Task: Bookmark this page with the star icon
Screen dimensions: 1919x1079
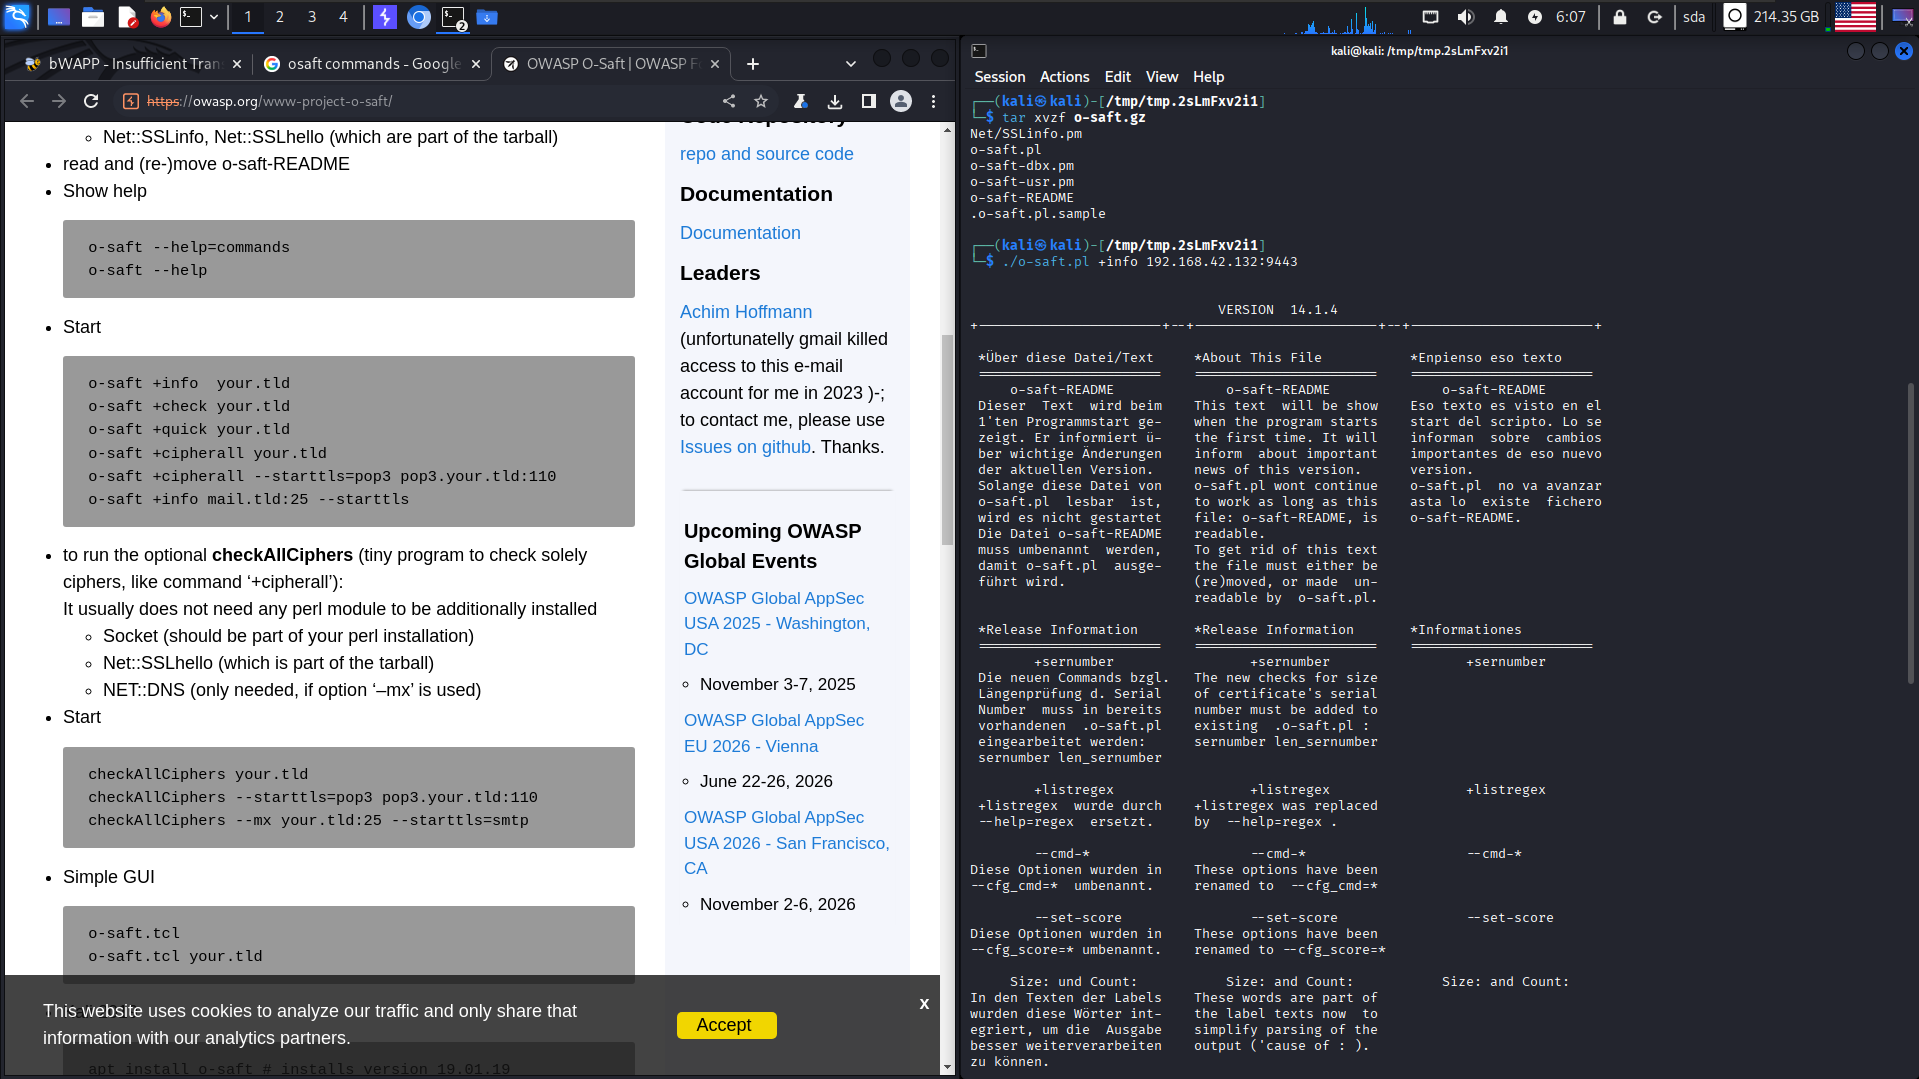Action: [x=761, y=101]
